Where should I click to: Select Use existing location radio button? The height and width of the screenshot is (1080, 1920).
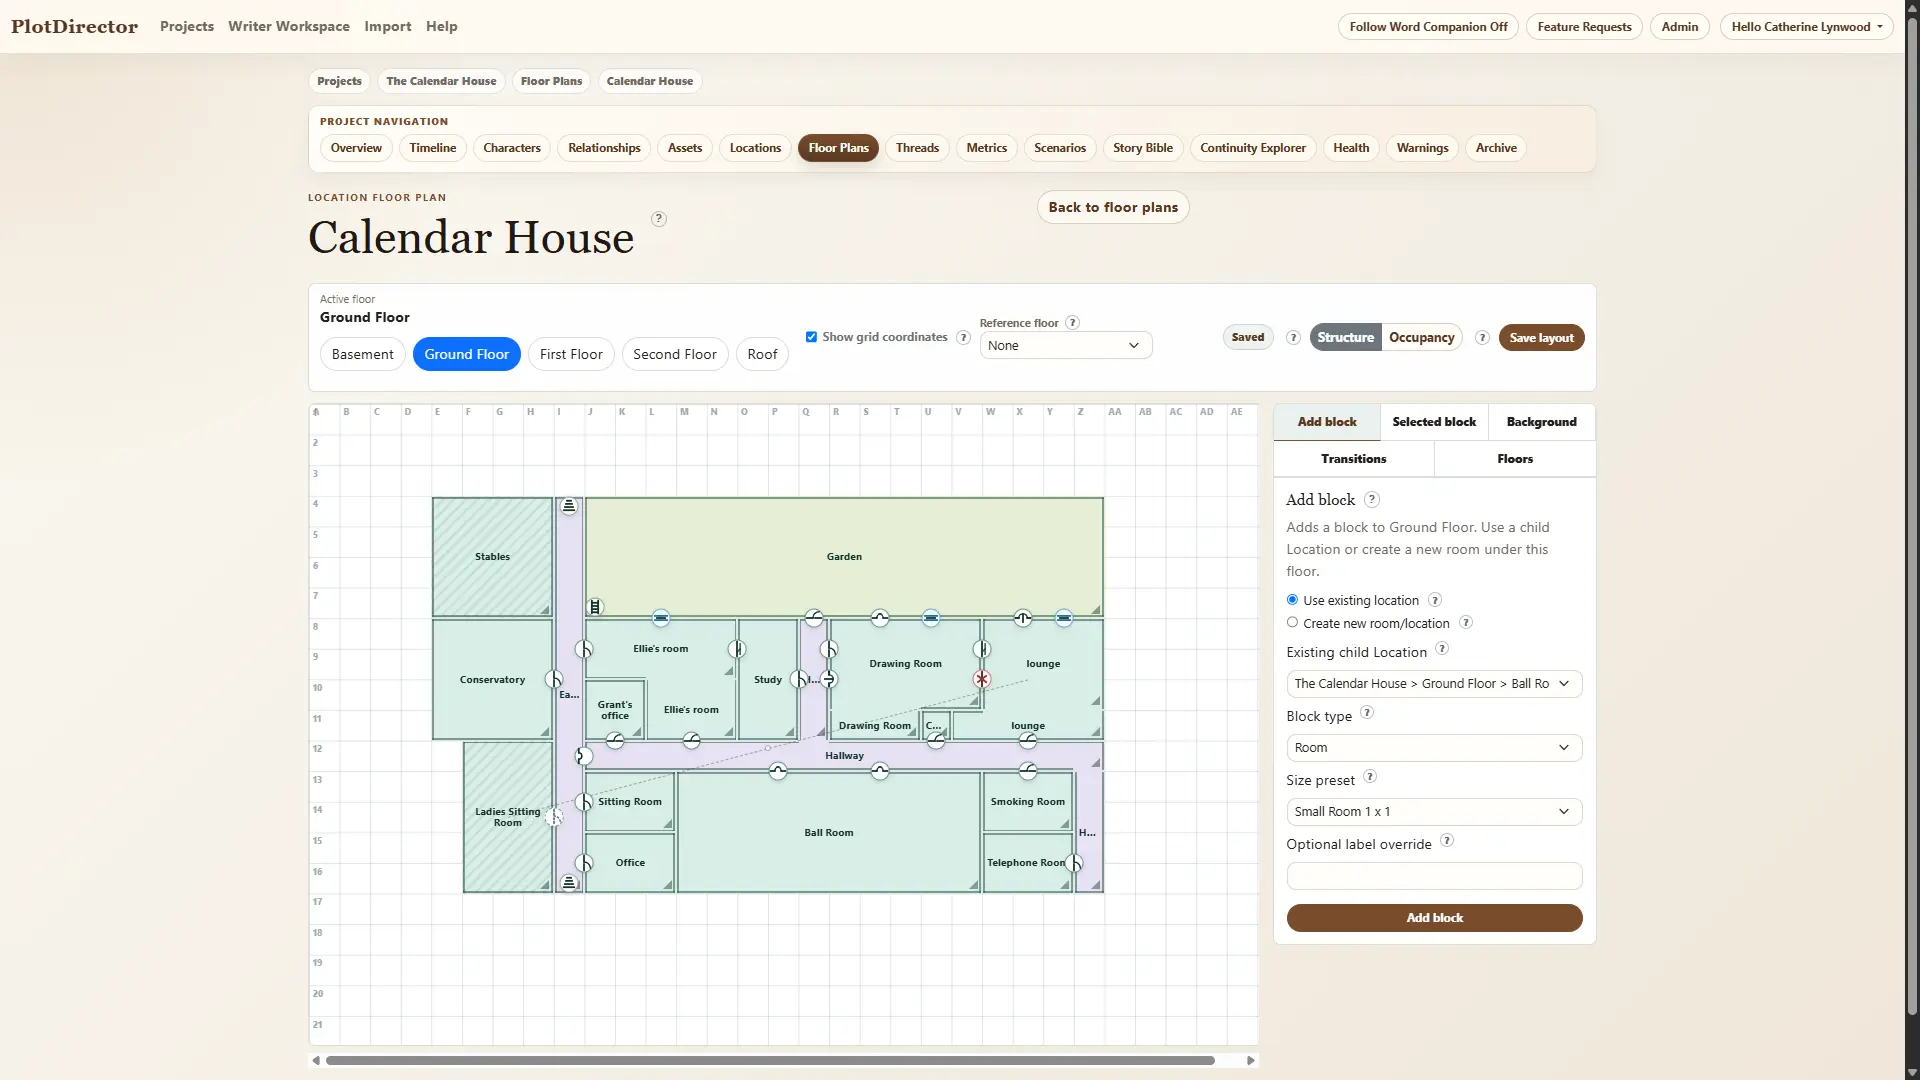1292,600
